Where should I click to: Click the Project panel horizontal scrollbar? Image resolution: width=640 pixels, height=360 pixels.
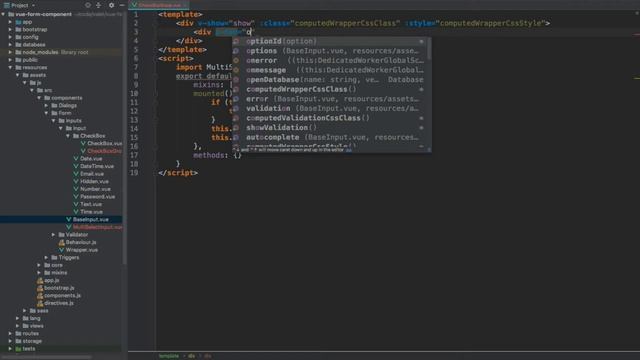[x=47, y=357]
